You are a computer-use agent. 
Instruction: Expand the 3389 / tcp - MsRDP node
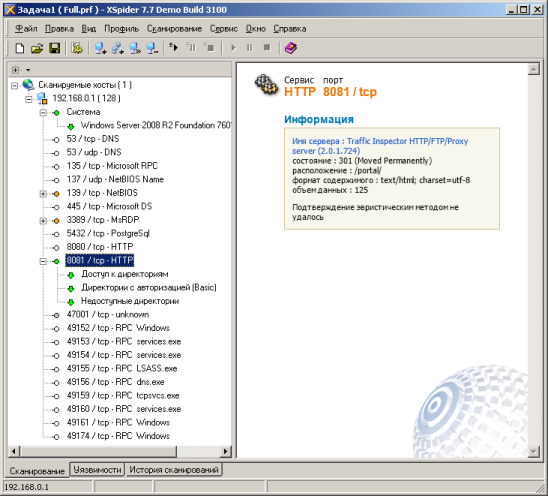[x=43, y=221]
